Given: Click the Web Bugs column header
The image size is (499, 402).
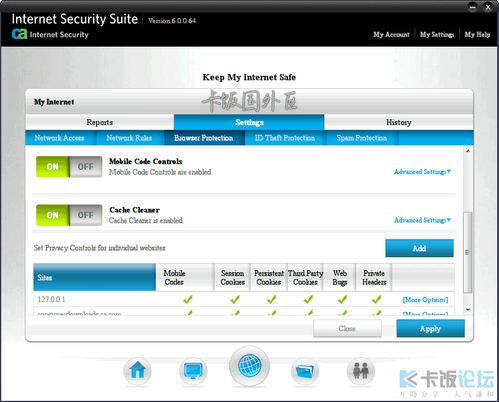Looking at the screenshot, I should pyautogui.click(x=340, y=277).
